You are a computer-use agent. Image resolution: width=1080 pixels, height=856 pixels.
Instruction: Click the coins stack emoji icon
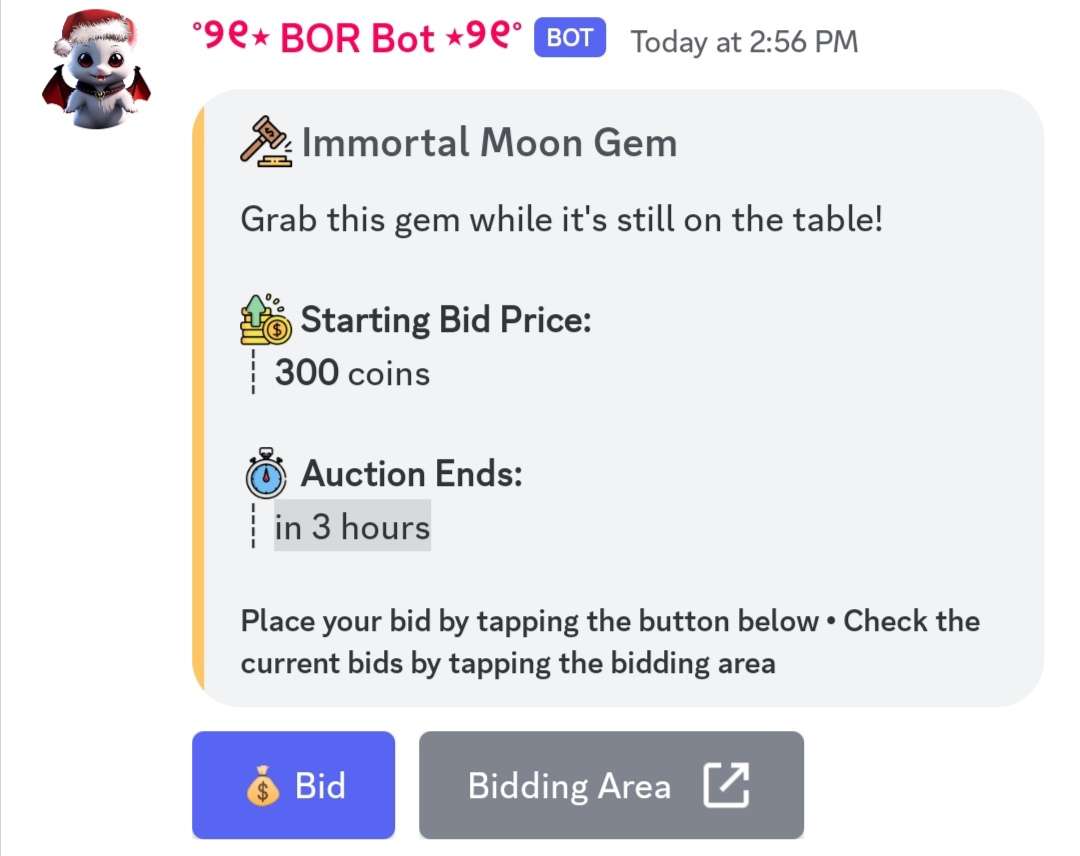click(266, 319)
